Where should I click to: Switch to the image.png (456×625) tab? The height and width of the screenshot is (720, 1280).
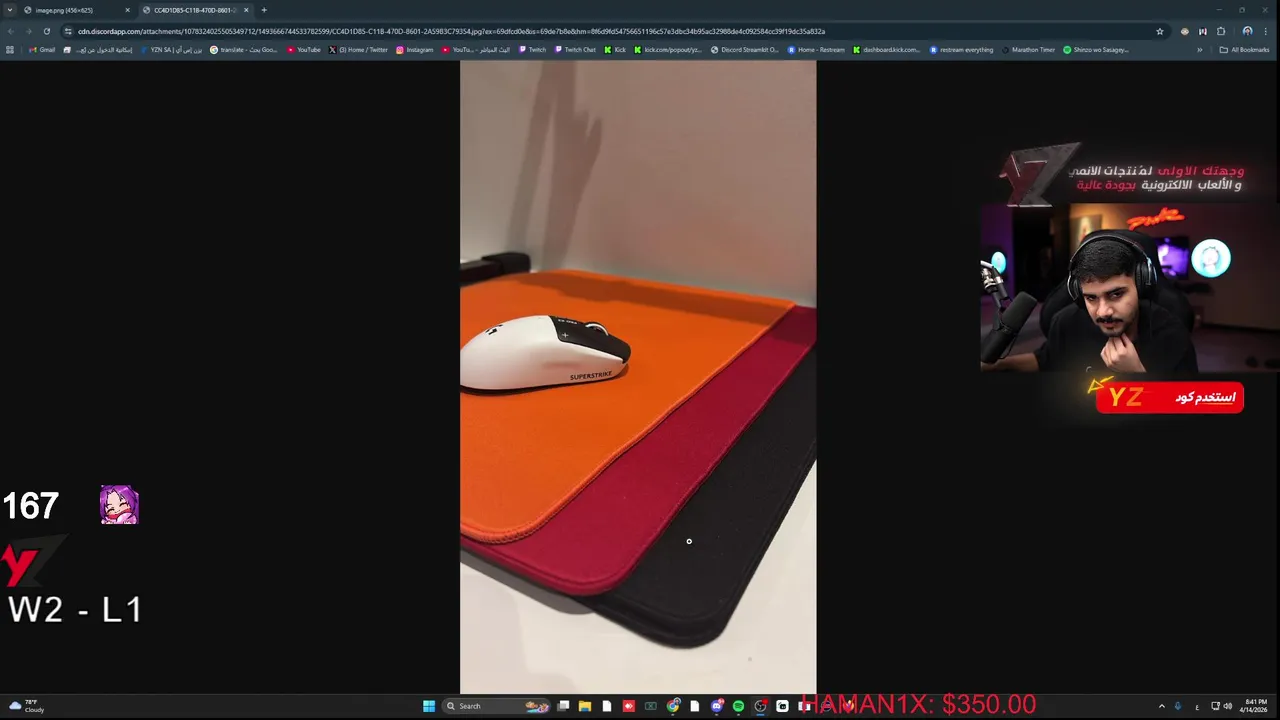(x=76, y=10)
